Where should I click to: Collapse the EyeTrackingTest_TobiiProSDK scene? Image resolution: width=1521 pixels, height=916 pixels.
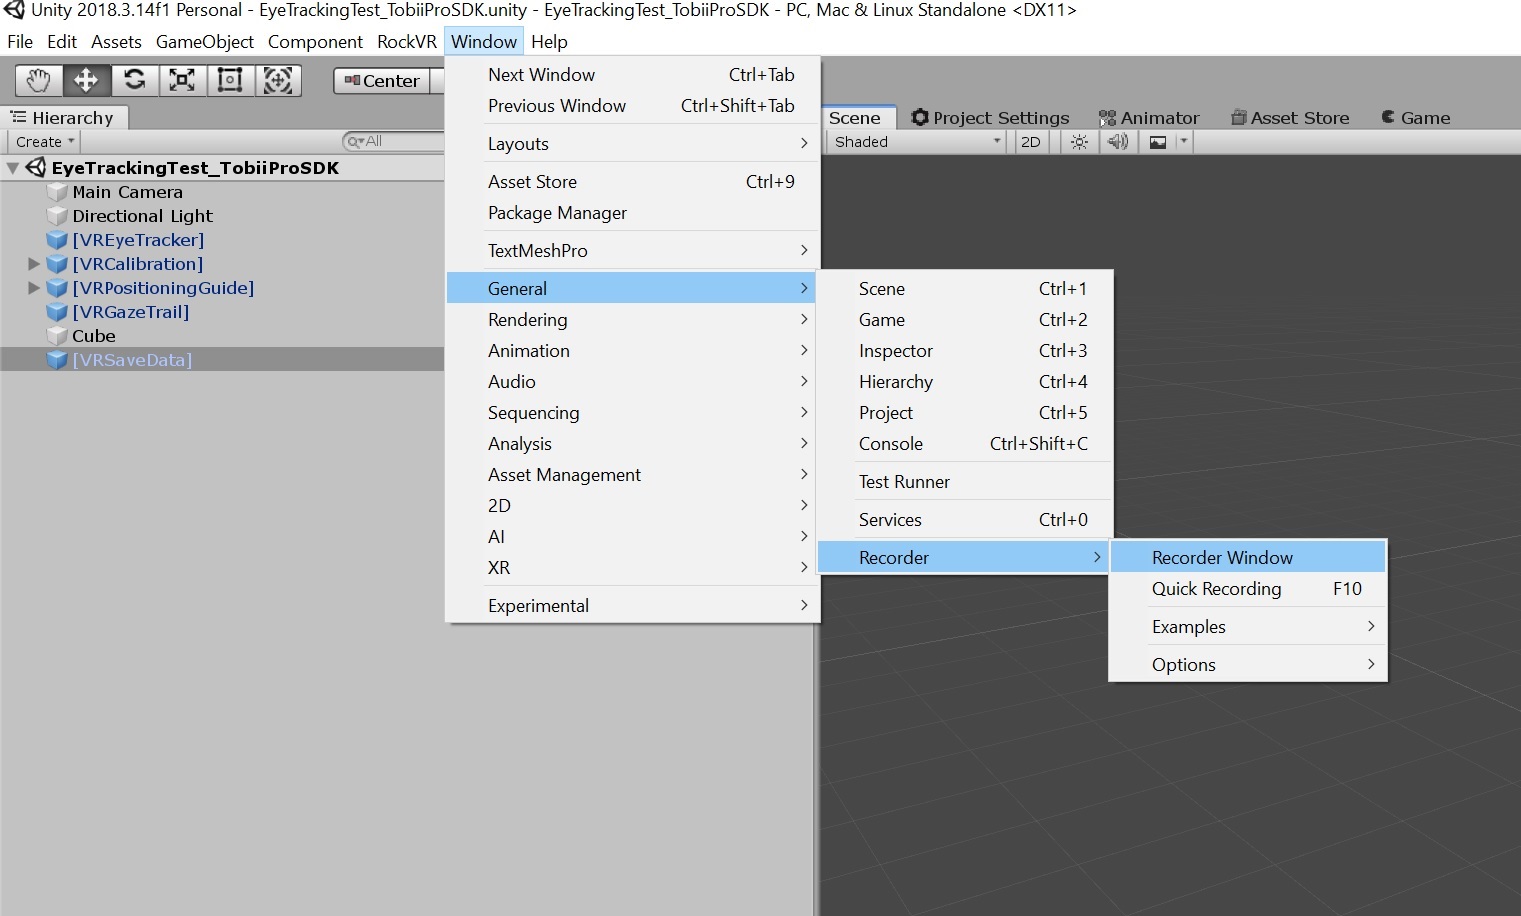click(13, 168)
